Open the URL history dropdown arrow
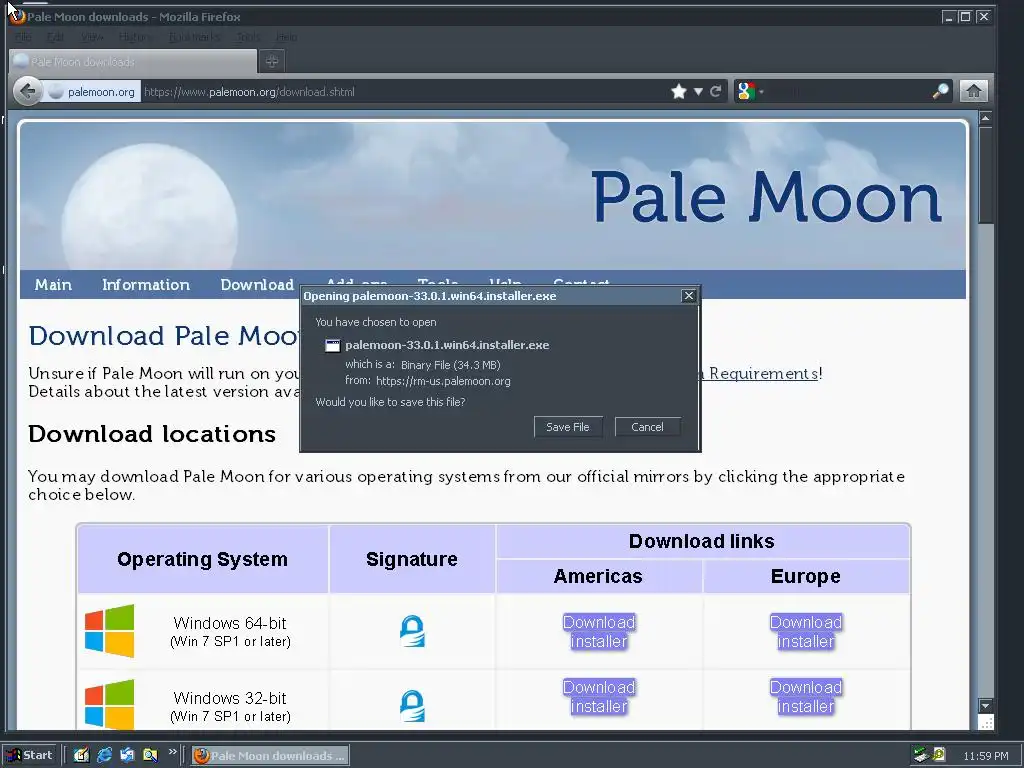 (x=698, y=91)
